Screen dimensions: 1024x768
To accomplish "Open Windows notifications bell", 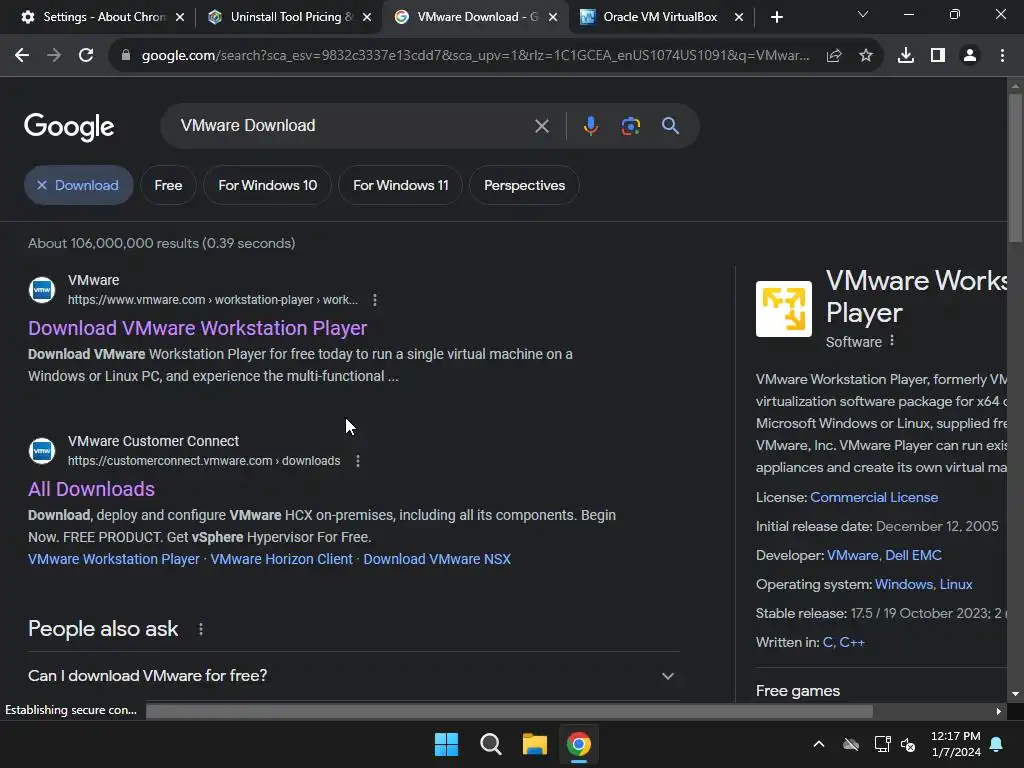I will pyautogui.click(x=997, y=744).
